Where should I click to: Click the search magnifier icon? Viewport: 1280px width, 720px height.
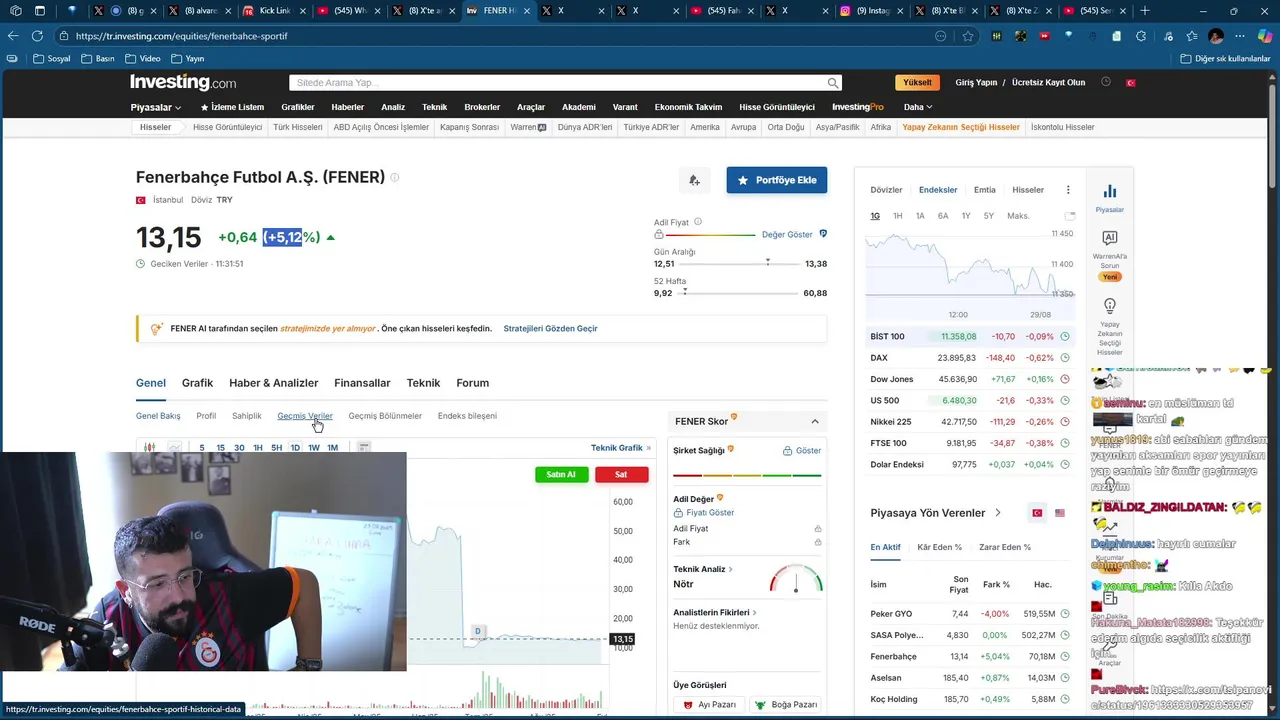point(832,83)
